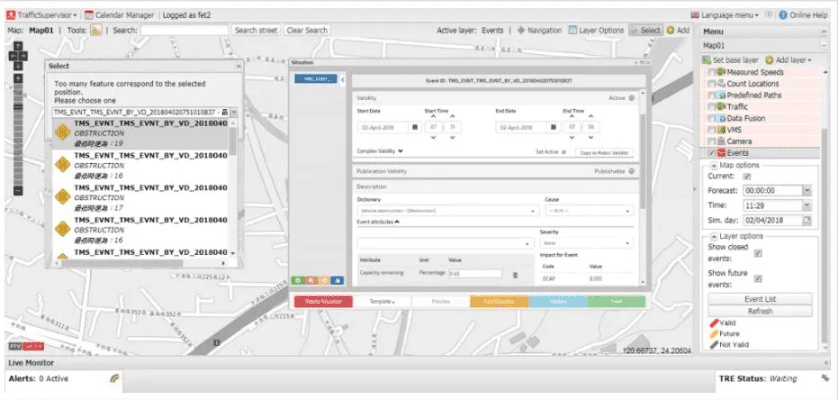
Task: Click the Search street button
Action: tap(255, 31)
